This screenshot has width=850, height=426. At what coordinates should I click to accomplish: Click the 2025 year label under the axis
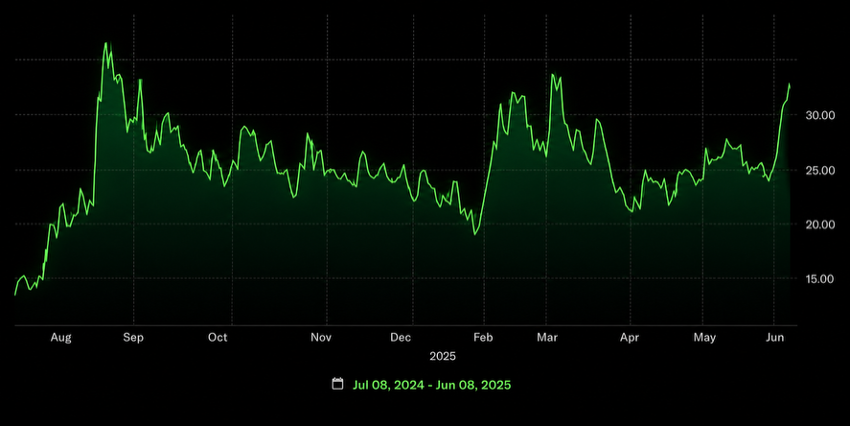click(x=443, y=356)
